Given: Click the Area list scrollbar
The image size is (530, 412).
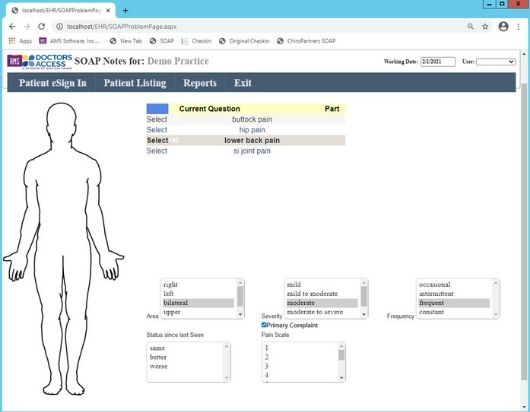Looking at the screenshot, I should click(240, 297).
